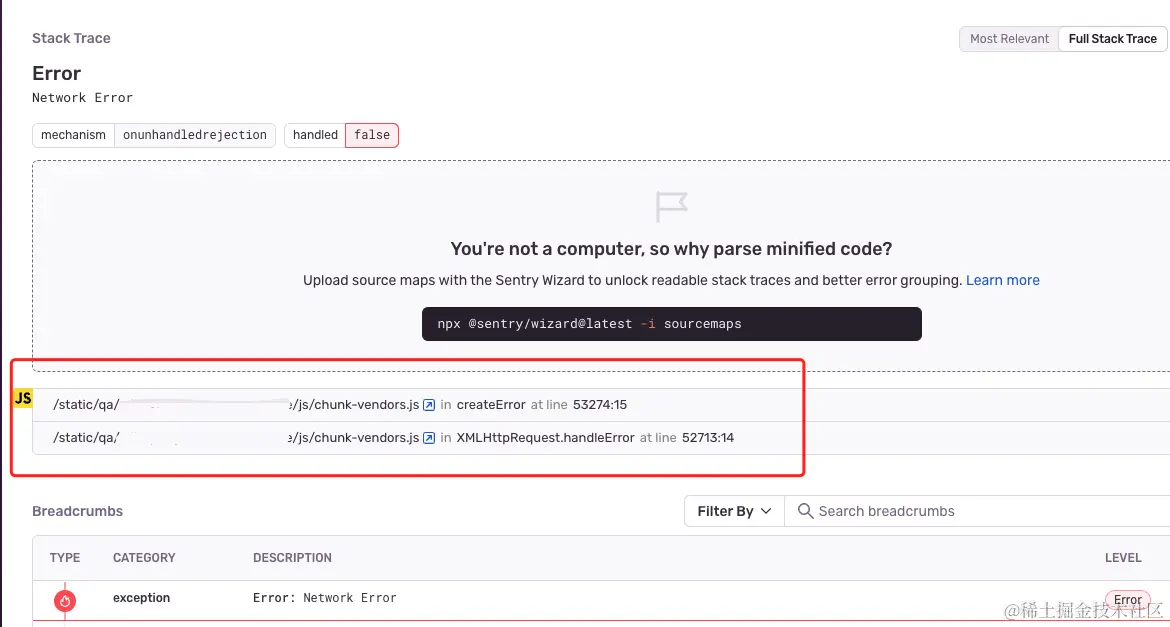This screenshot has width=1170, height=627.
Task: Click the Filter By chevron arrow
Action: (767, 511)
